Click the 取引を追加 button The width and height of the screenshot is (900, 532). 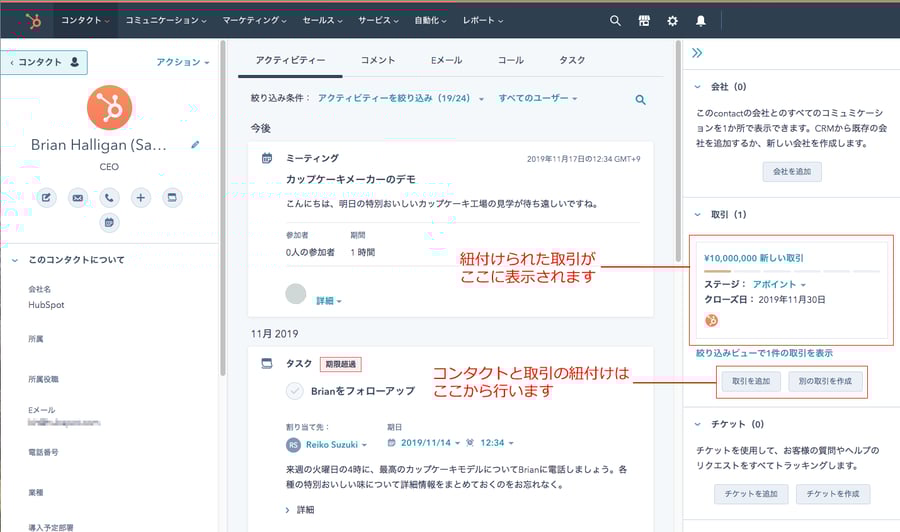[751, 381]
